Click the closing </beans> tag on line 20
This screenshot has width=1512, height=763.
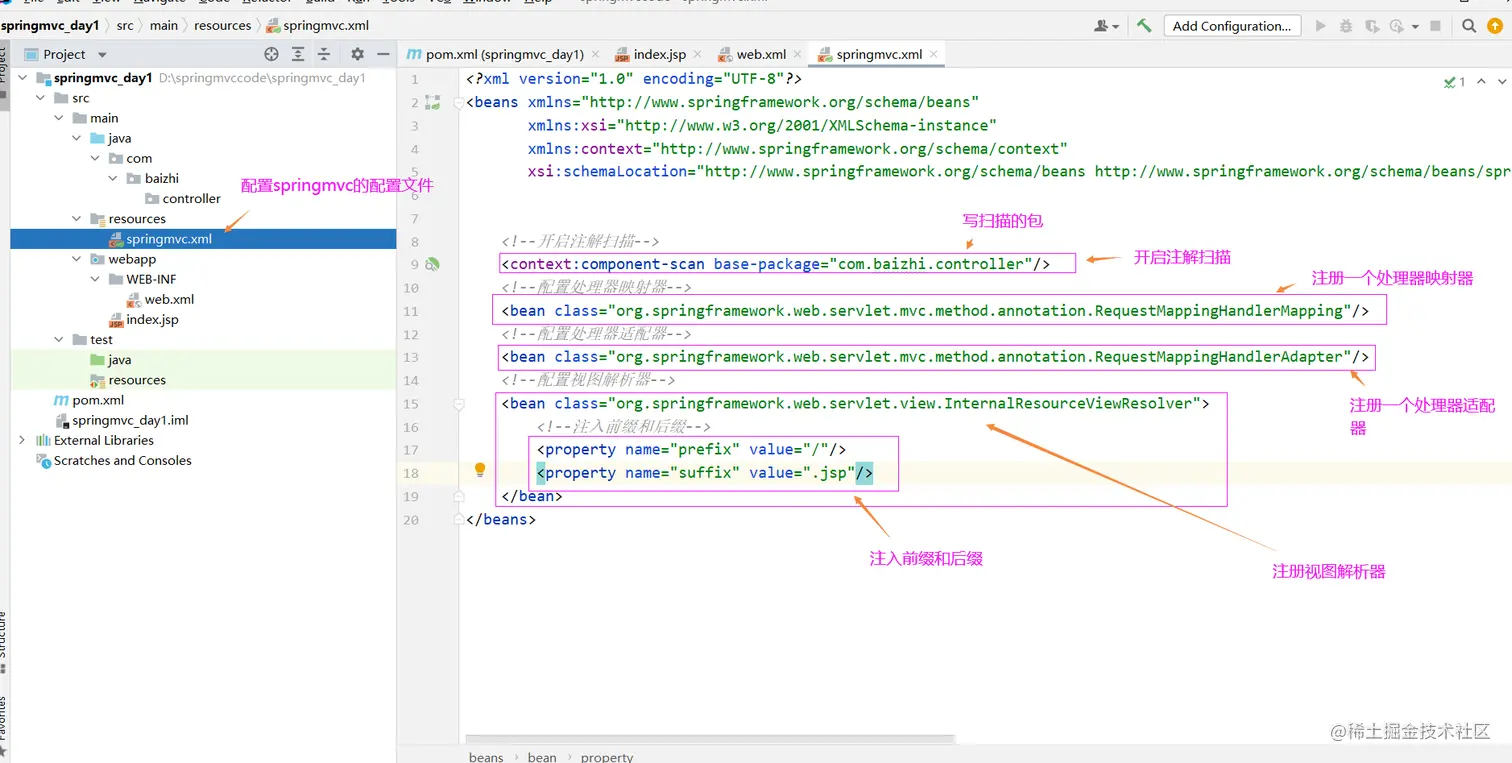[501, 520]
